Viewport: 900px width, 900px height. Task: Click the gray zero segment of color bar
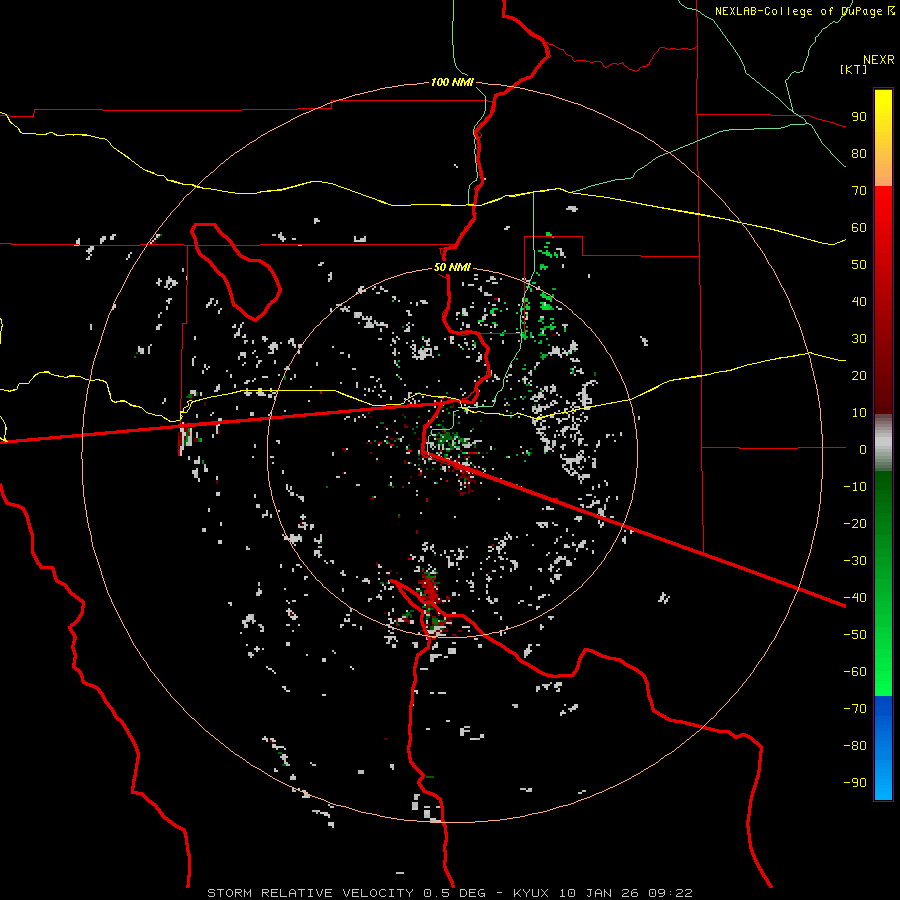coord(883,442)
